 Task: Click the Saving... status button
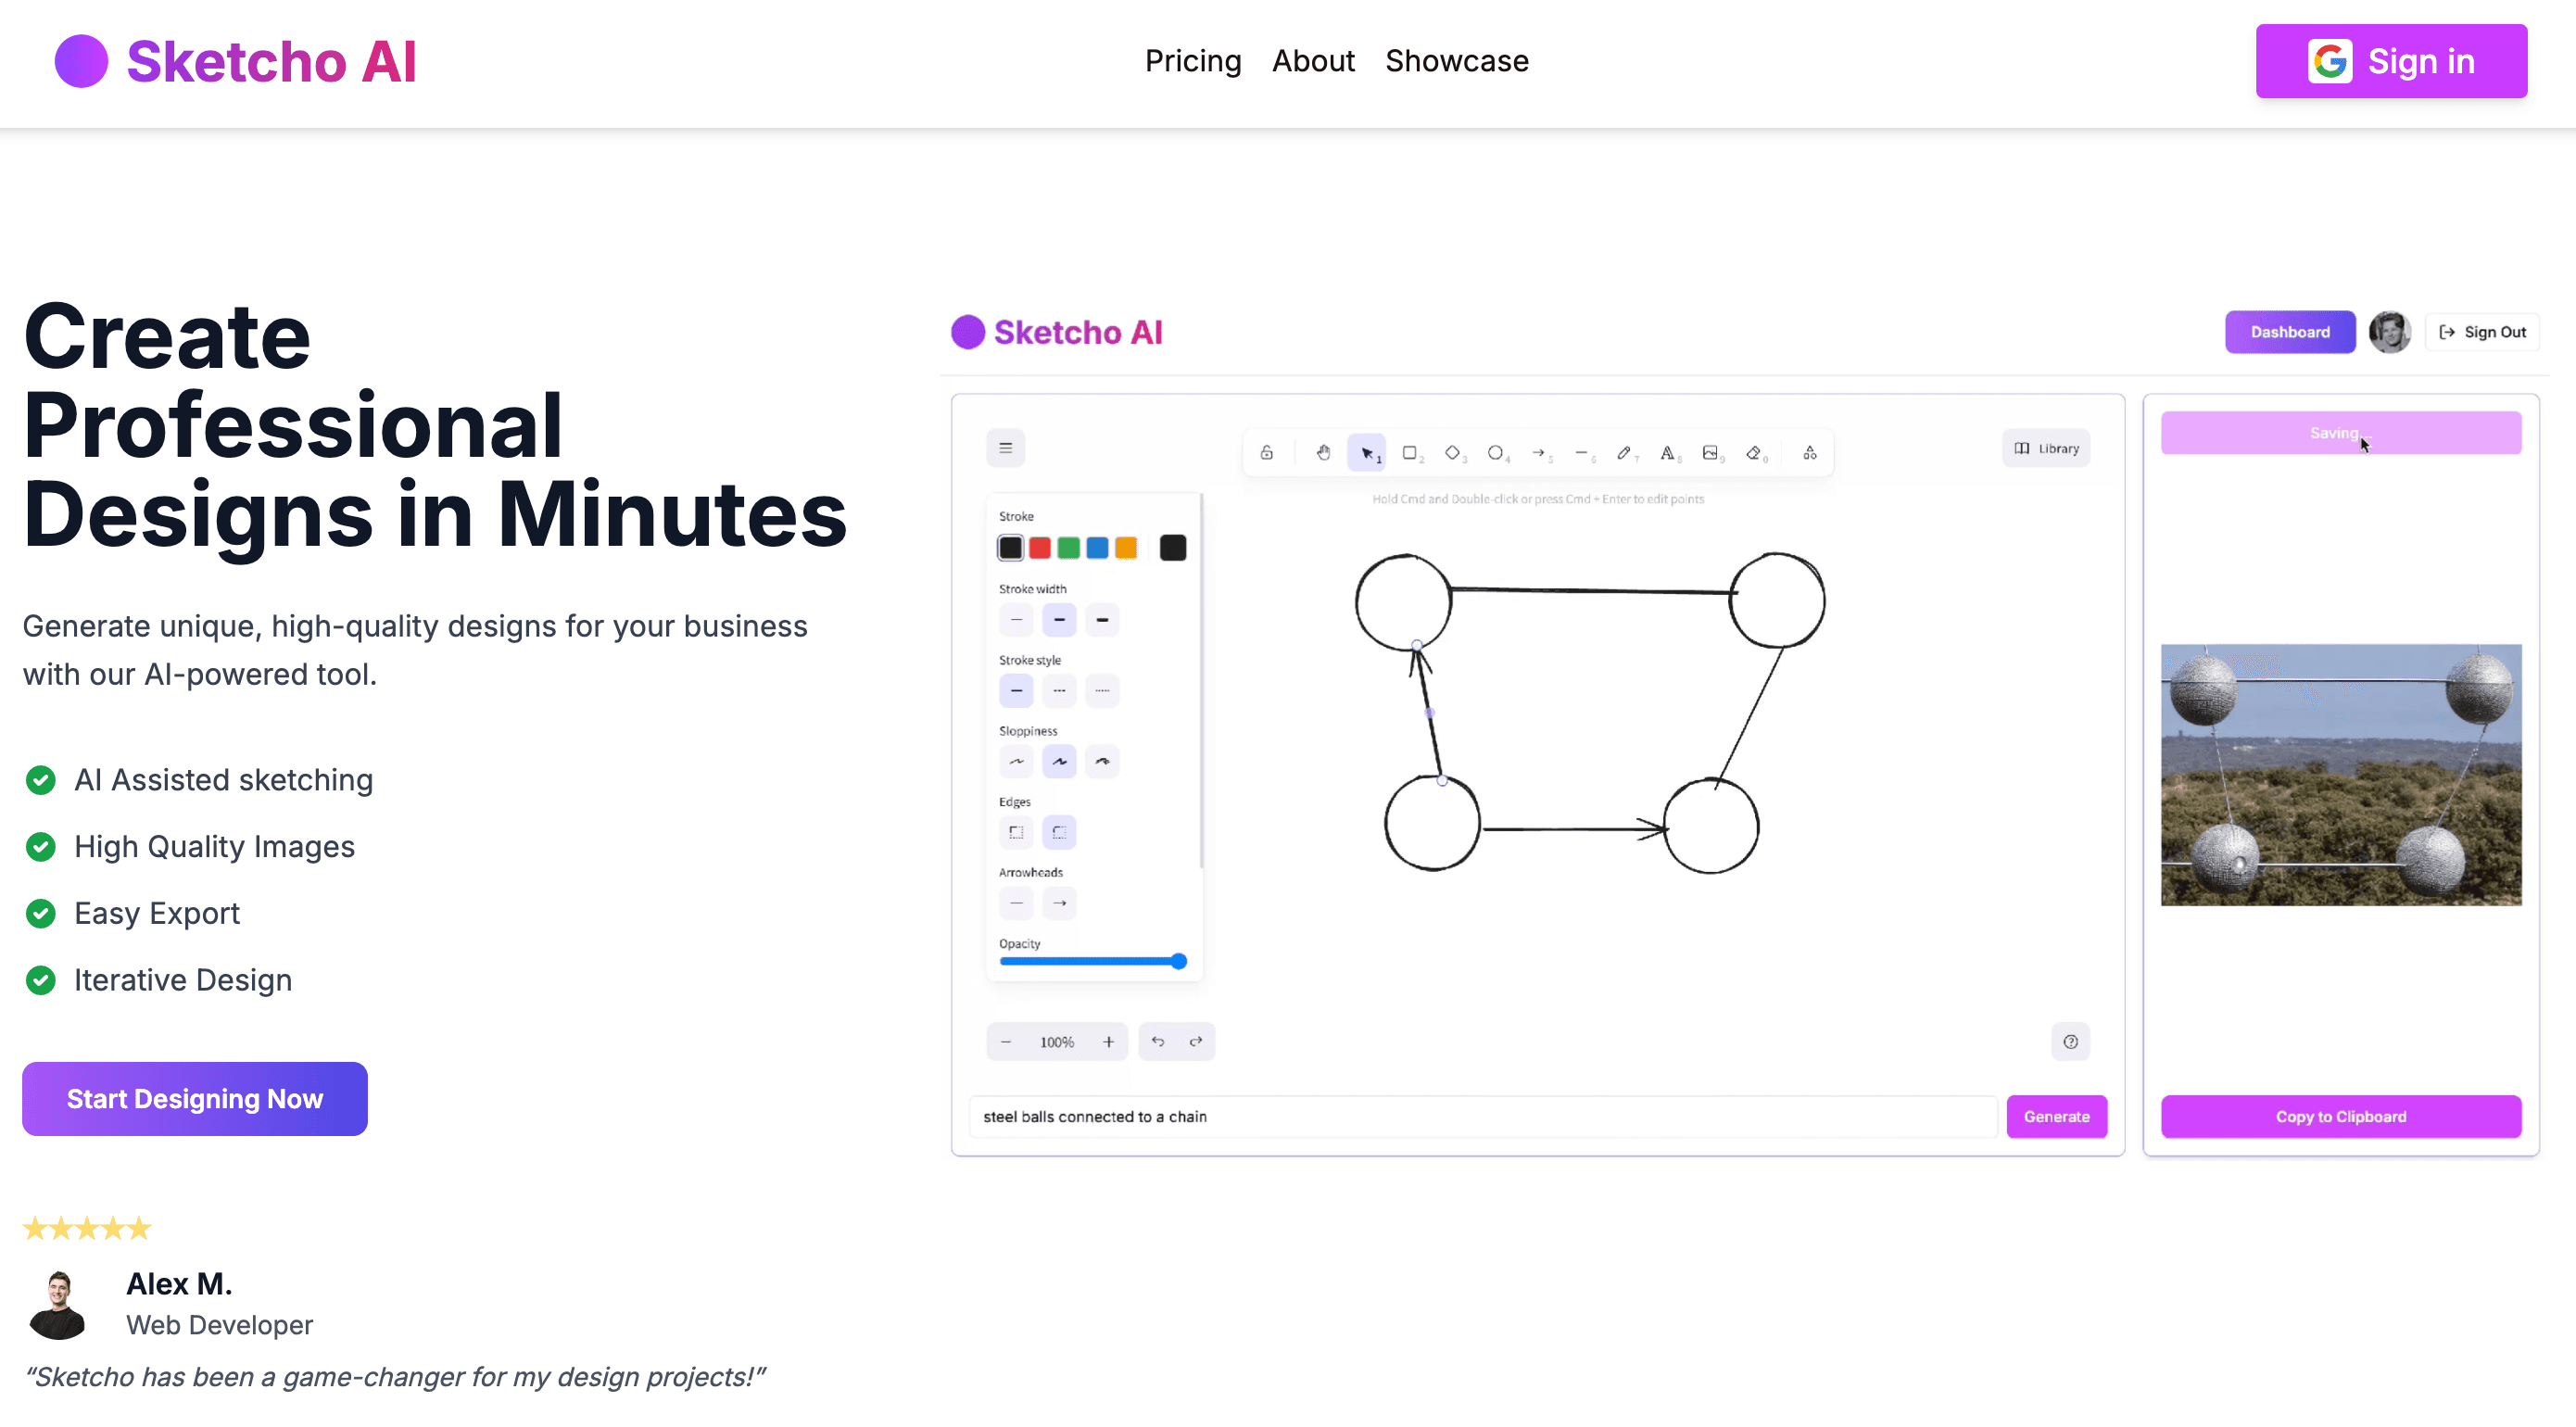[2341, 433]
